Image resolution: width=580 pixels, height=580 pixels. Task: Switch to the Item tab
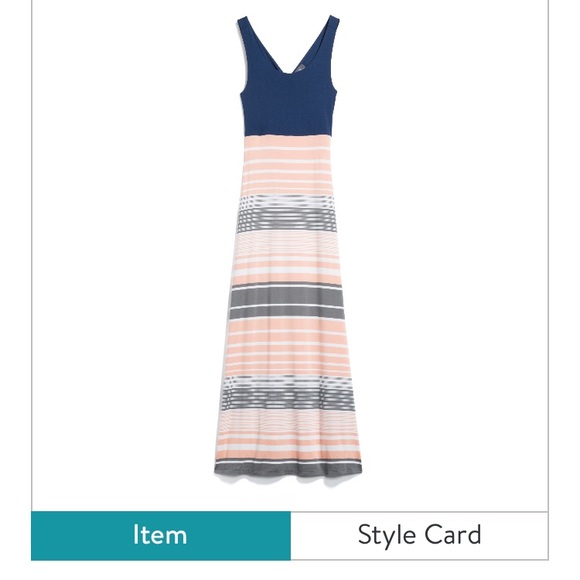click(x=161, y=536)
